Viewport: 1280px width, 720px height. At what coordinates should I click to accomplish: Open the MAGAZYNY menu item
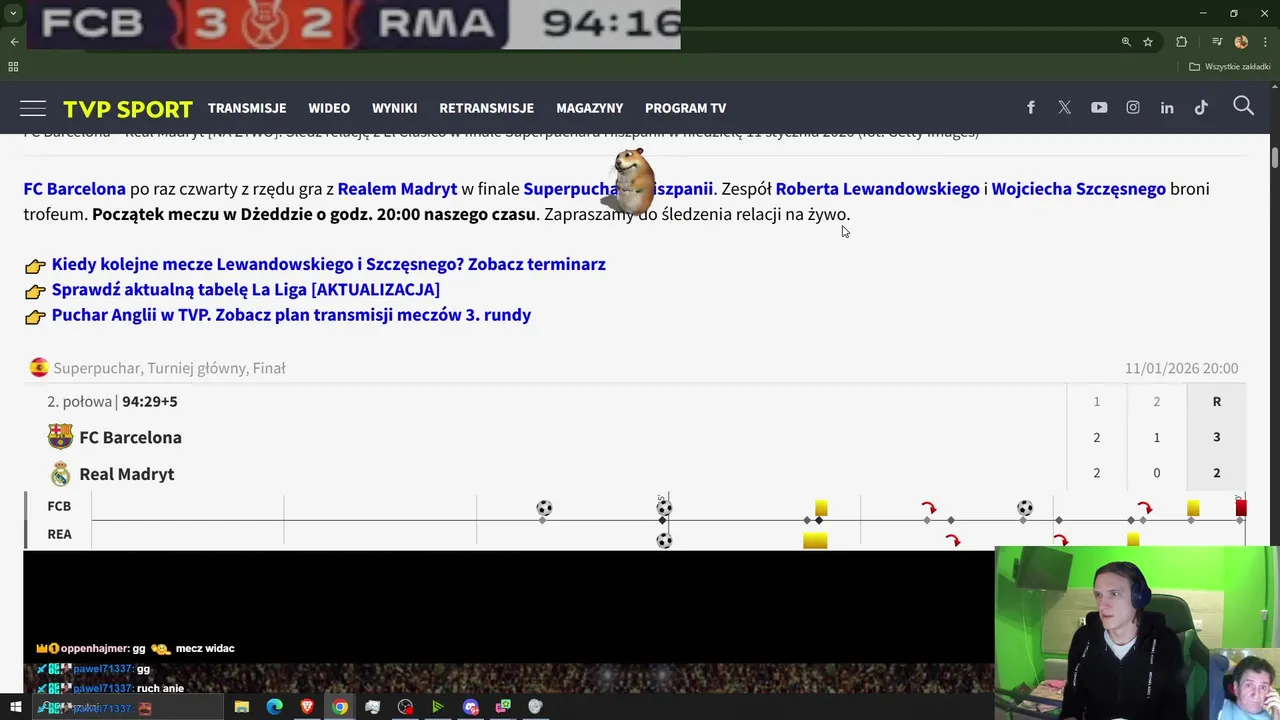(x=589, y=108)
